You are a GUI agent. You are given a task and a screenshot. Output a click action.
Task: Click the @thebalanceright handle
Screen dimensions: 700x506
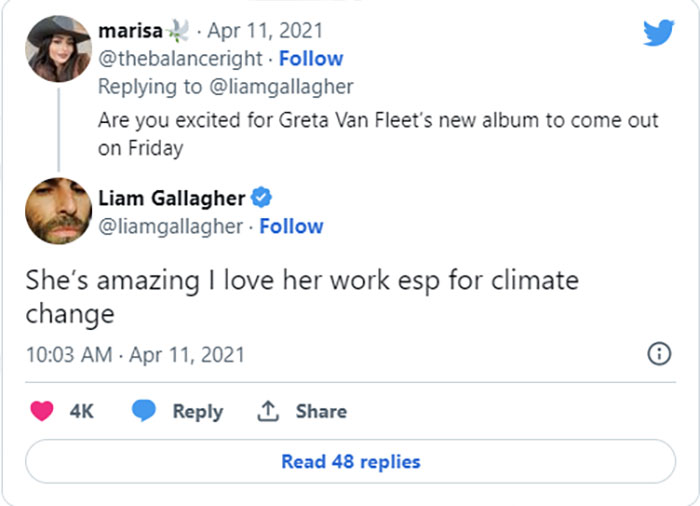(x=182, y=59)
